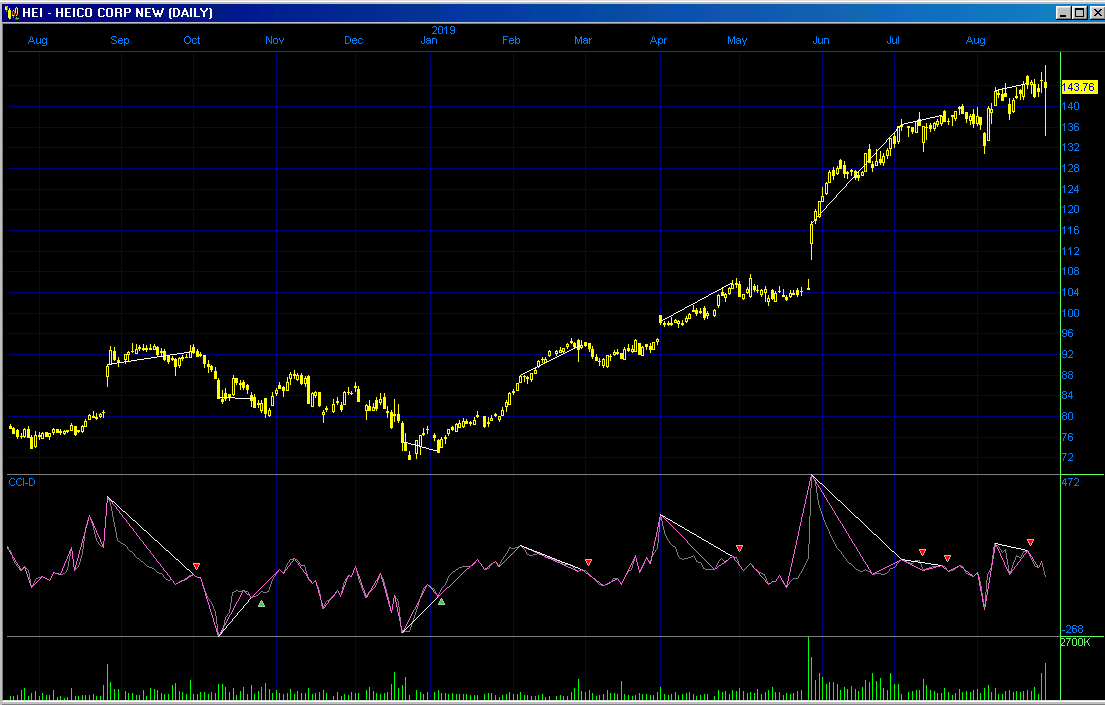The width and height of the screenshot is (1105, 705).
Task: Click the Dec month label
Action: [x=354, y=40]
